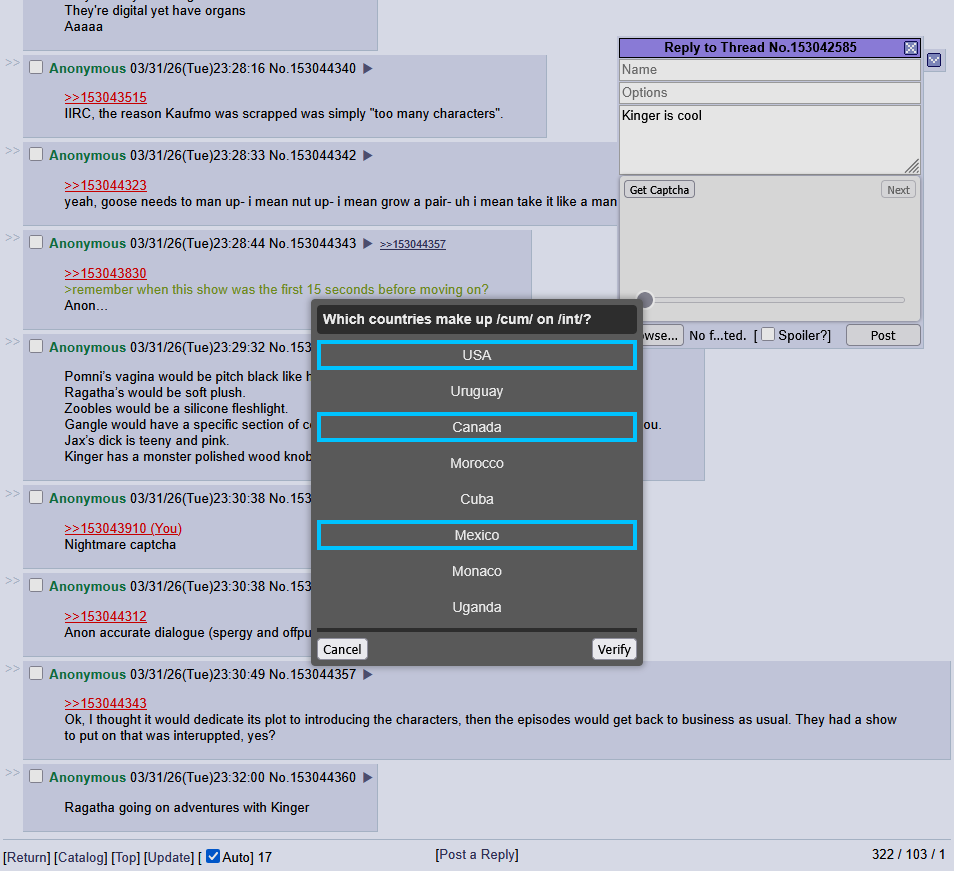Follow quote link >>153044312
The width and height of the screenshot is (954, 871).
tap(105, 616)
